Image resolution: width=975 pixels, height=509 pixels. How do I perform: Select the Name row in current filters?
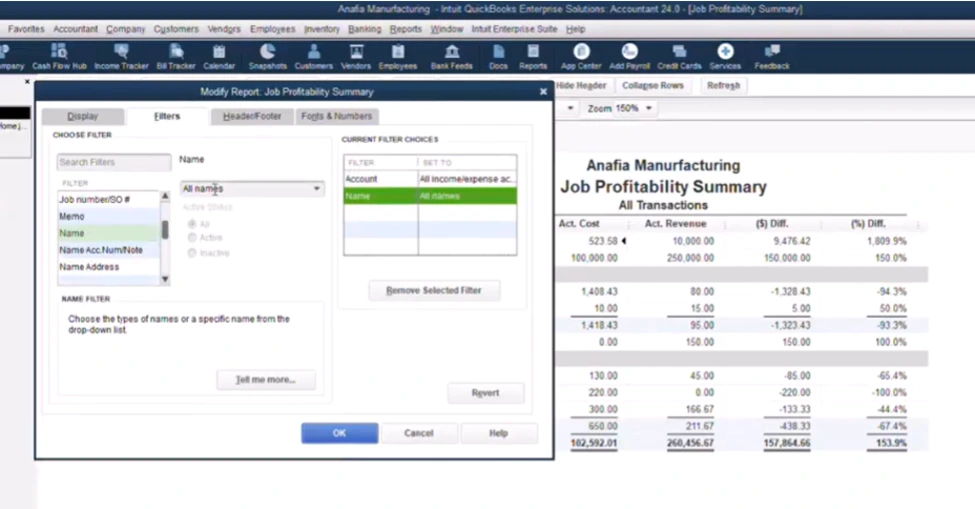[430, 196]
